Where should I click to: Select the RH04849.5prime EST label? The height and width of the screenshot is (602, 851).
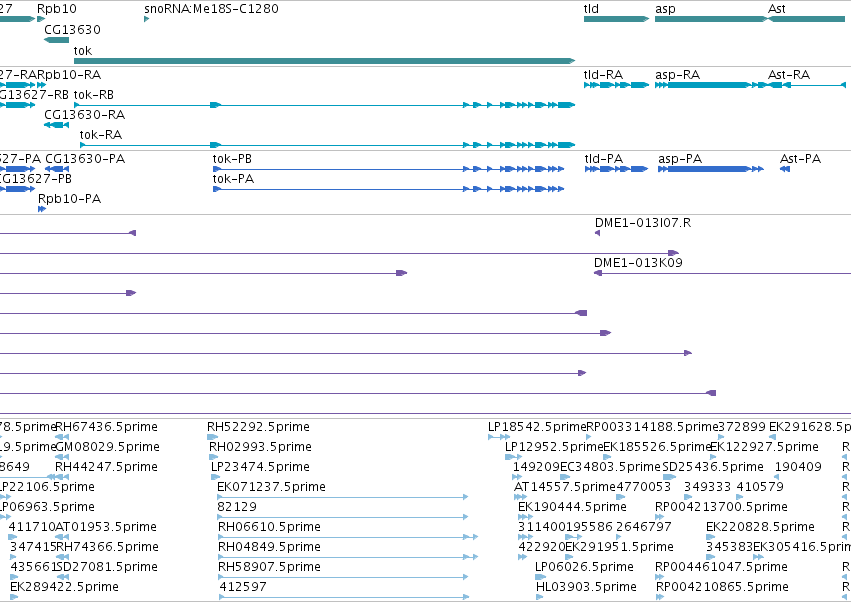point(269,547)
